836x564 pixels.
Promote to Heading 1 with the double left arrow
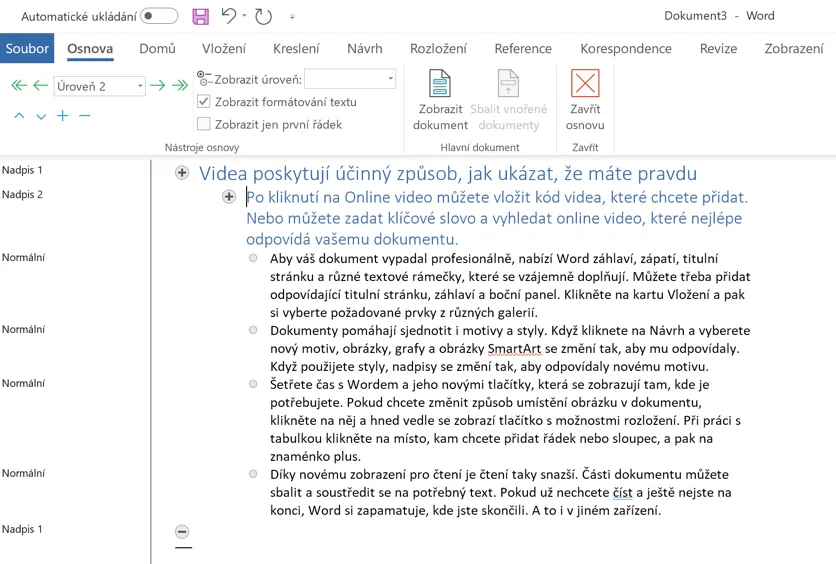coord(19,85)
